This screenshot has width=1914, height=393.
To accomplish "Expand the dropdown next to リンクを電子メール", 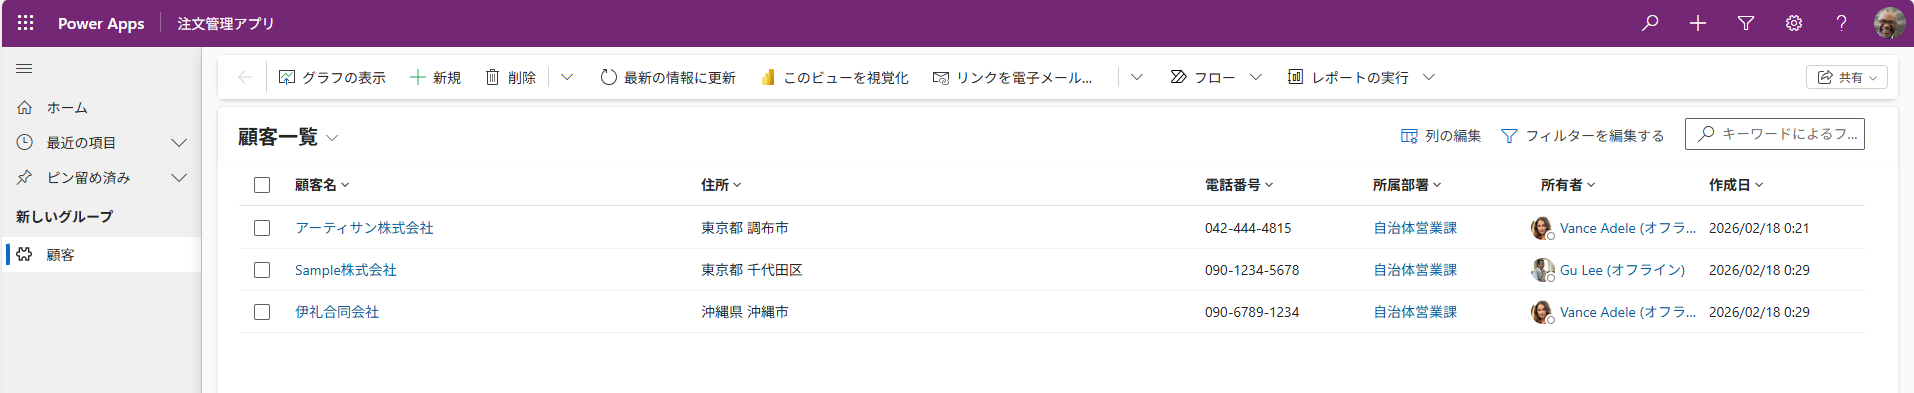I will point(1137,77).
